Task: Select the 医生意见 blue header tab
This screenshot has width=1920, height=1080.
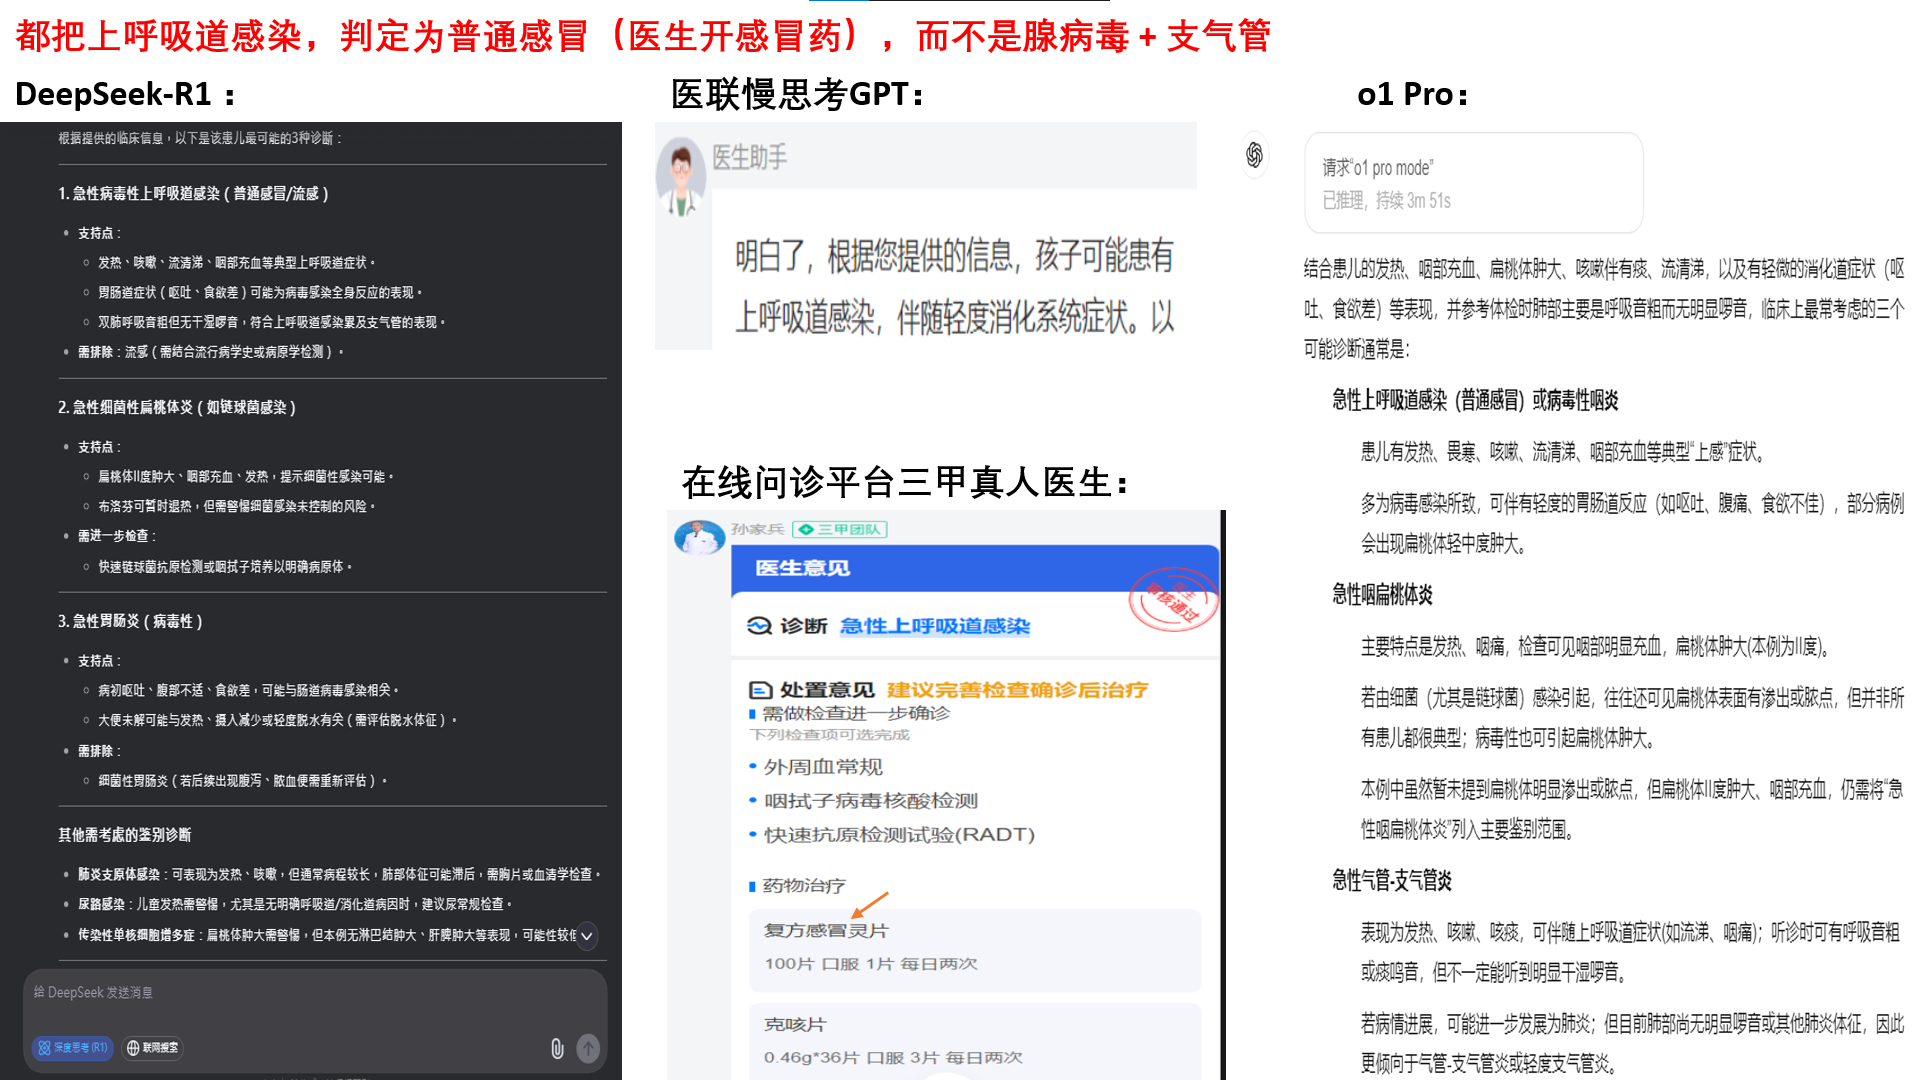Action: (x=802, y=568)
